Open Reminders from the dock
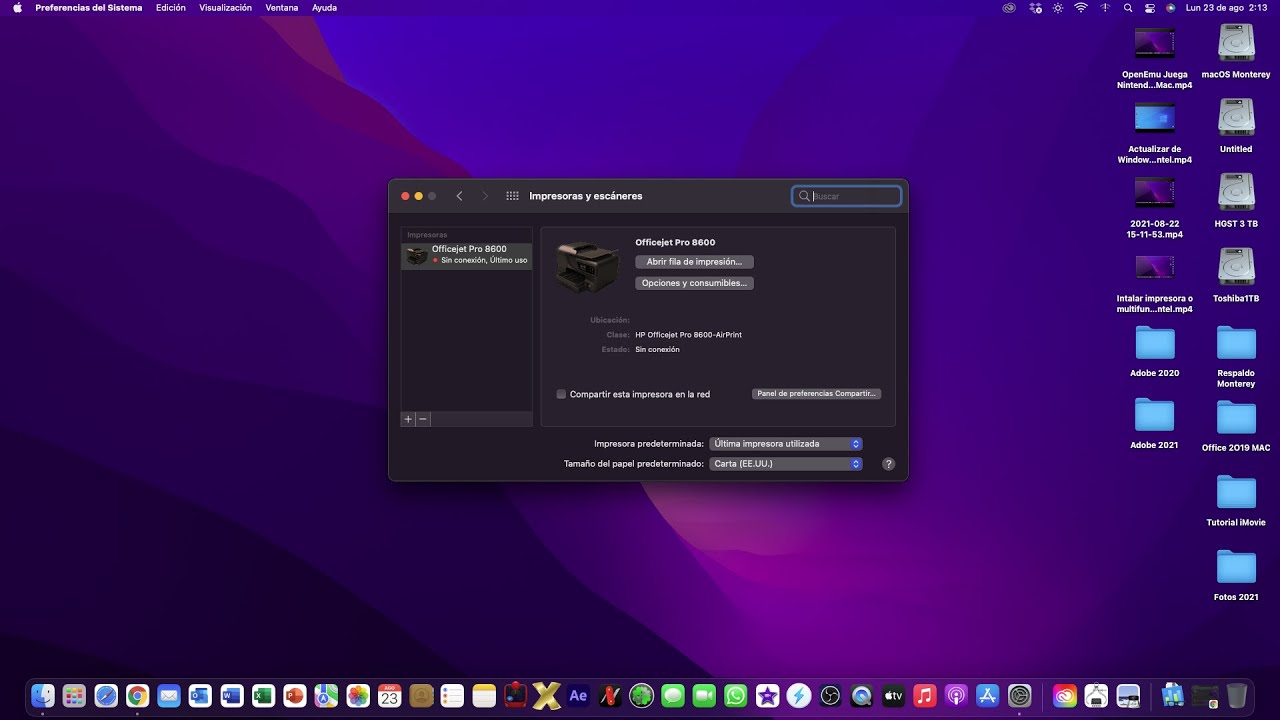This screenshot has height=720, width=1280. point(452,696)
